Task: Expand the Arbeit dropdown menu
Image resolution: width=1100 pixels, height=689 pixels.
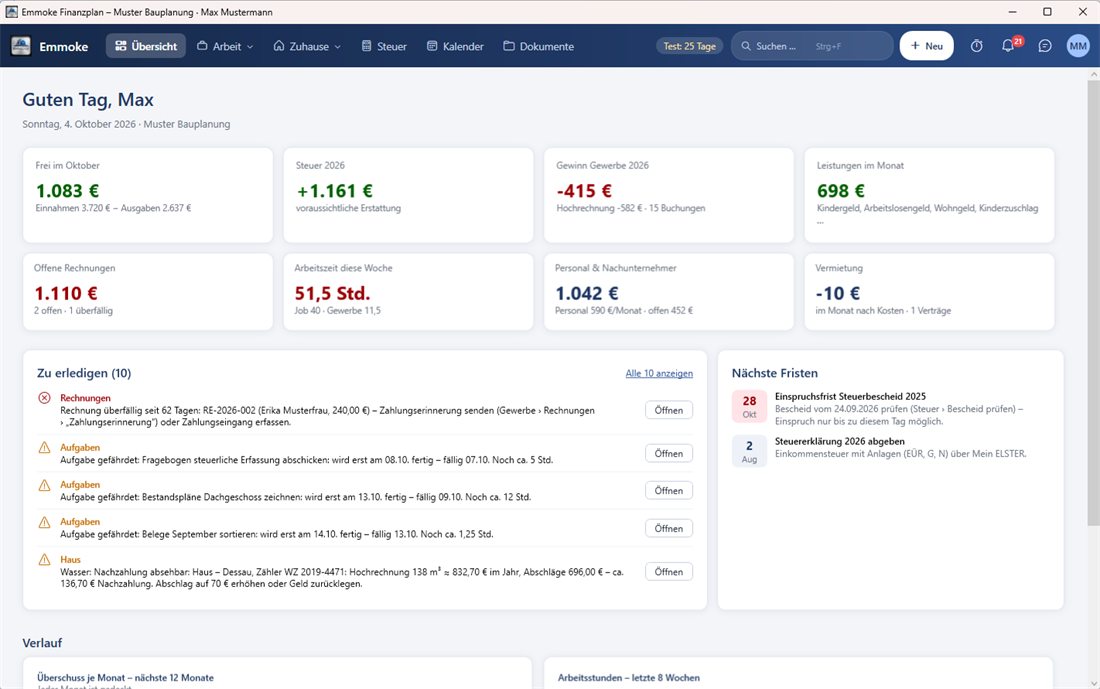Action: pyautogui.click(x=225, y=46)
